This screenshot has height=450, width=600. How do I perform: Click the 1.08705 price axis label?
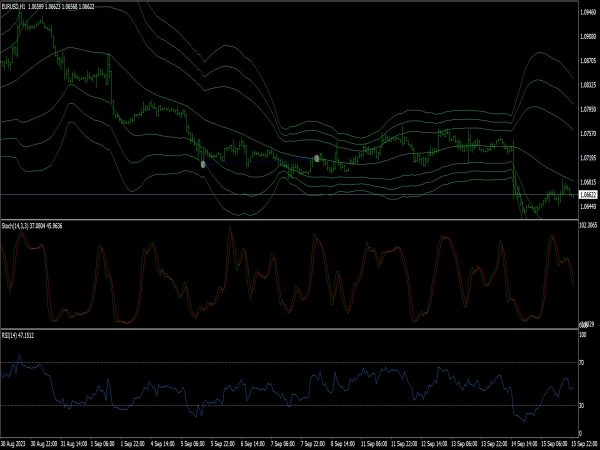(x=588, y=60)
